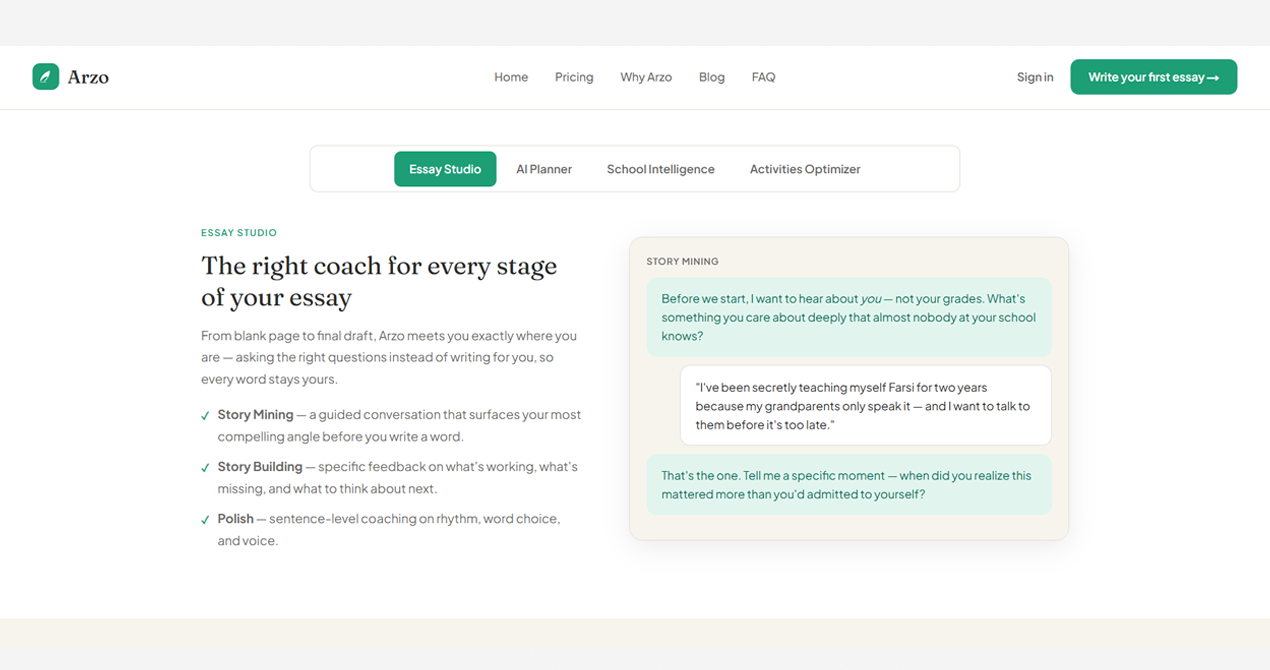Click the bold 'Story Mining' list text
This screenshot has height=670, width=1270.
tap(255, 414)
